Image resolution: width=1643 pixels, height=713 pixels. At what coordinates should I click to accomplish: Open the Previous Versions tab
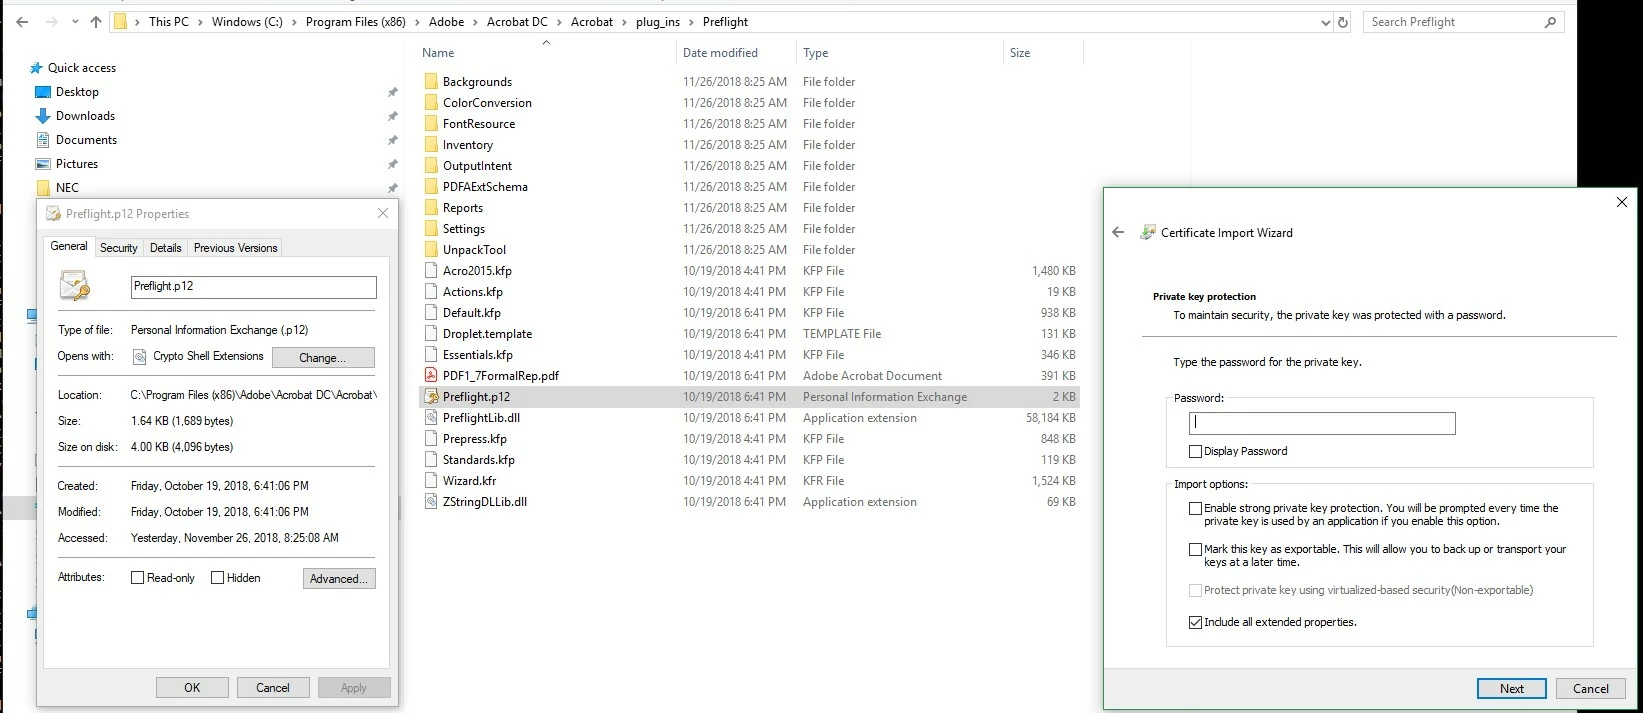[x=236, y=248]
